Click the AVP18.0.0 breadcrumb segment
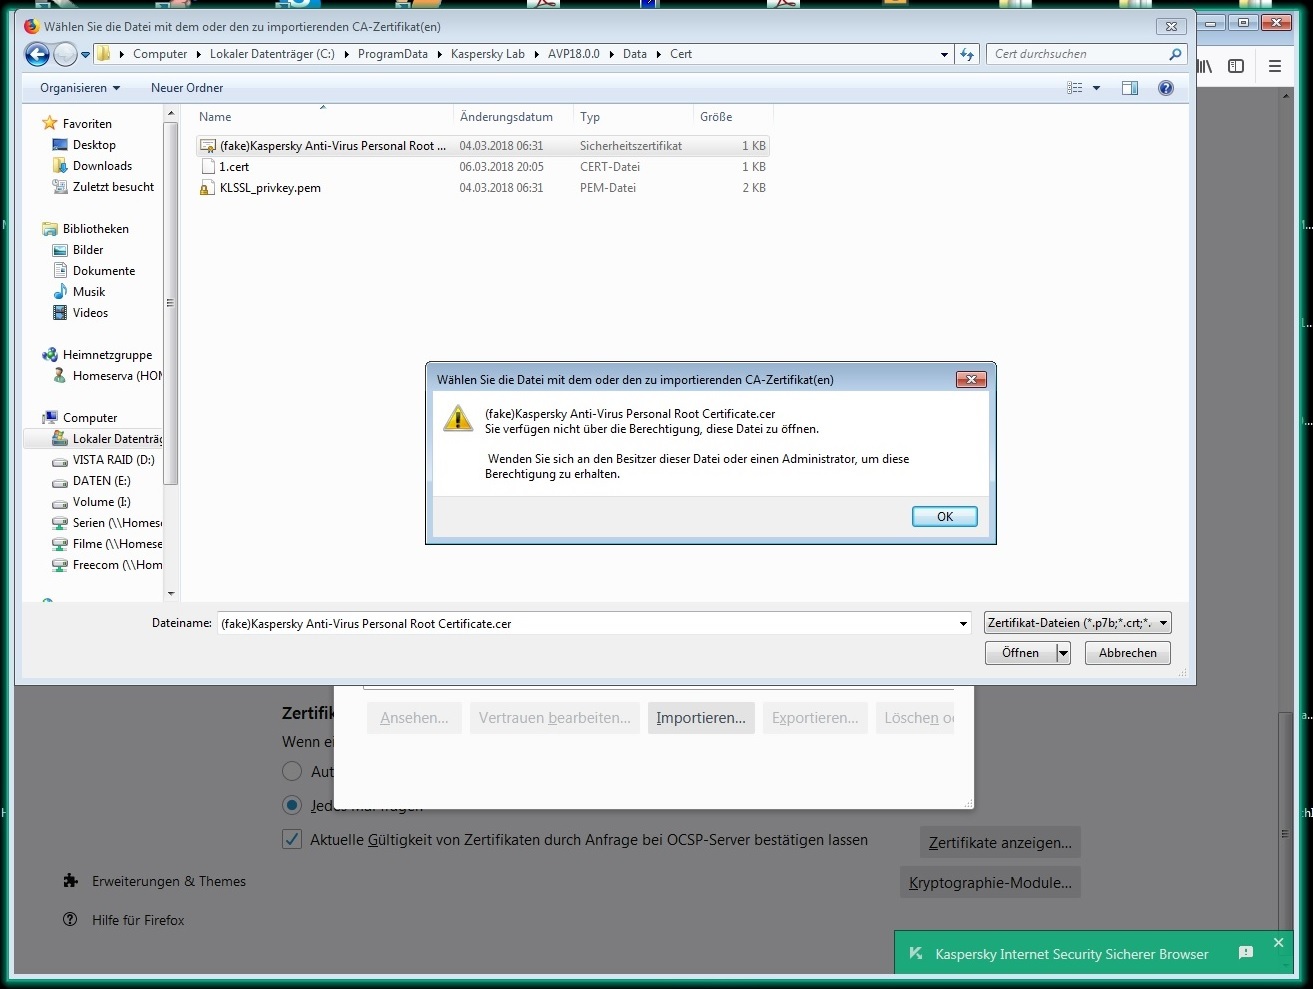This screenshot has height=989, width=1313. (x=574, y=54)
